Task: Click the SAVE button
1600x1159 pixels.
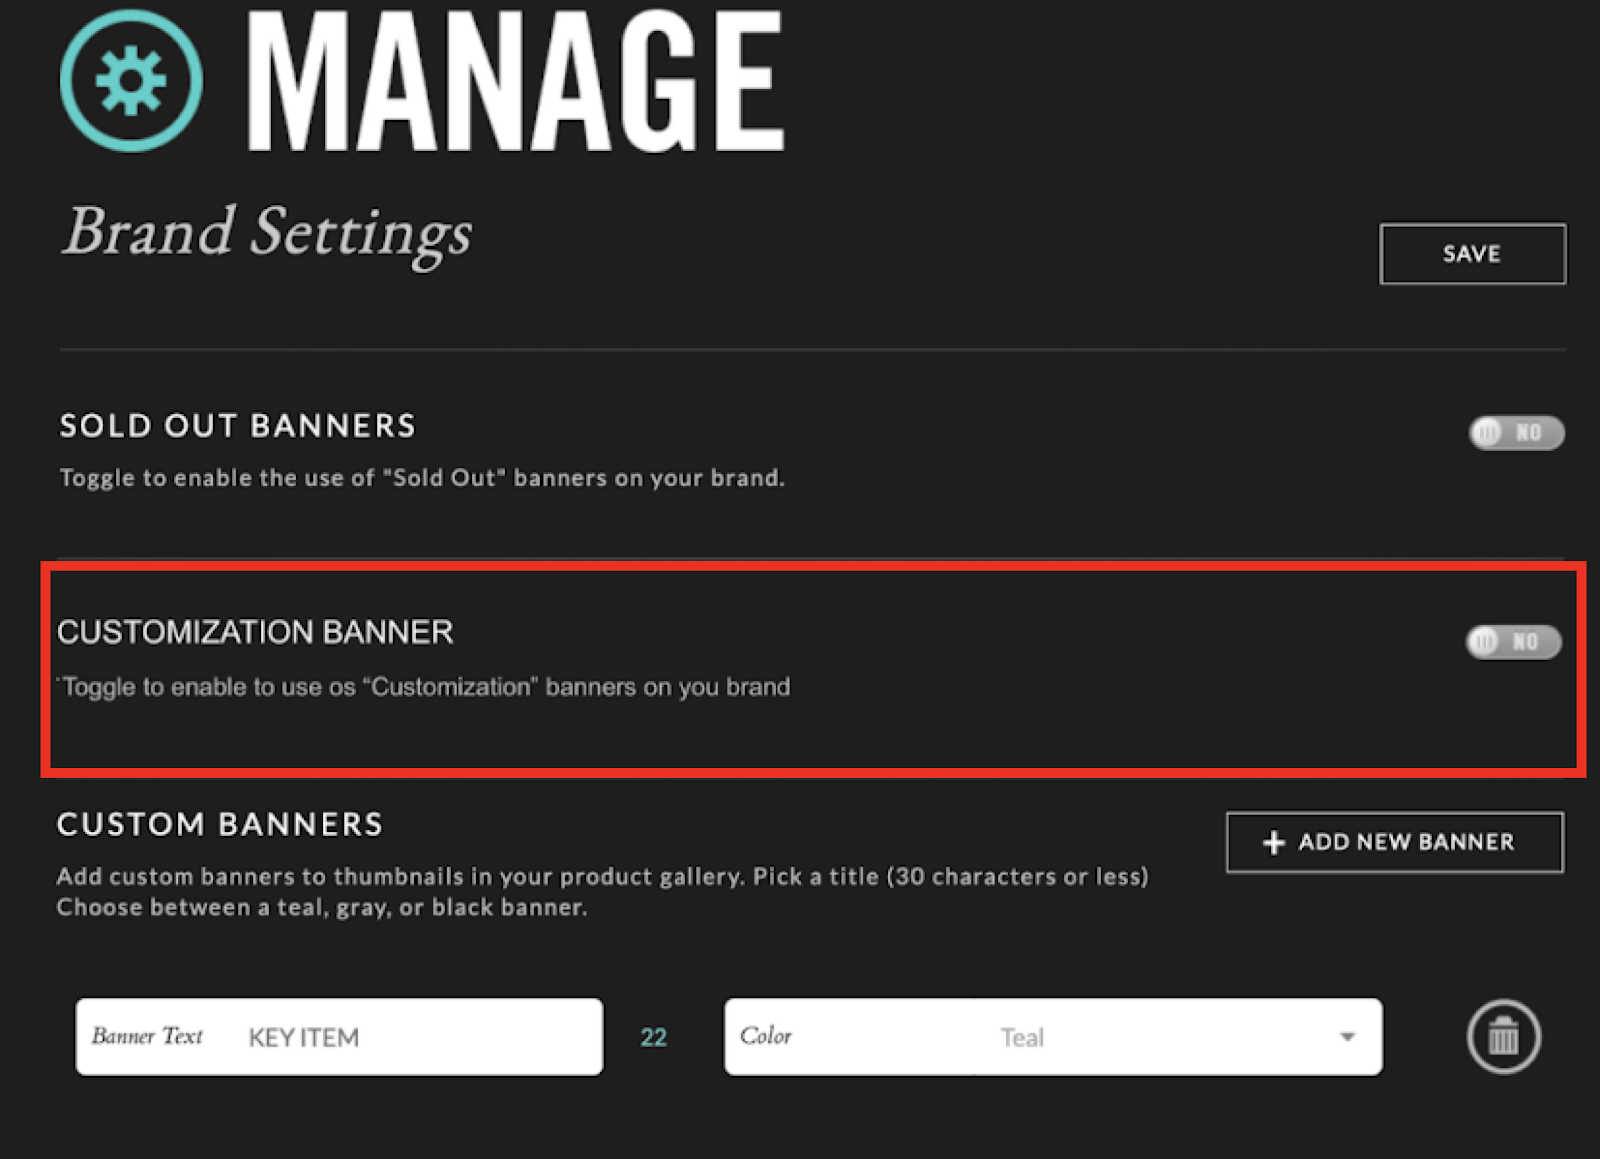Action: (x=1472, y=254)
